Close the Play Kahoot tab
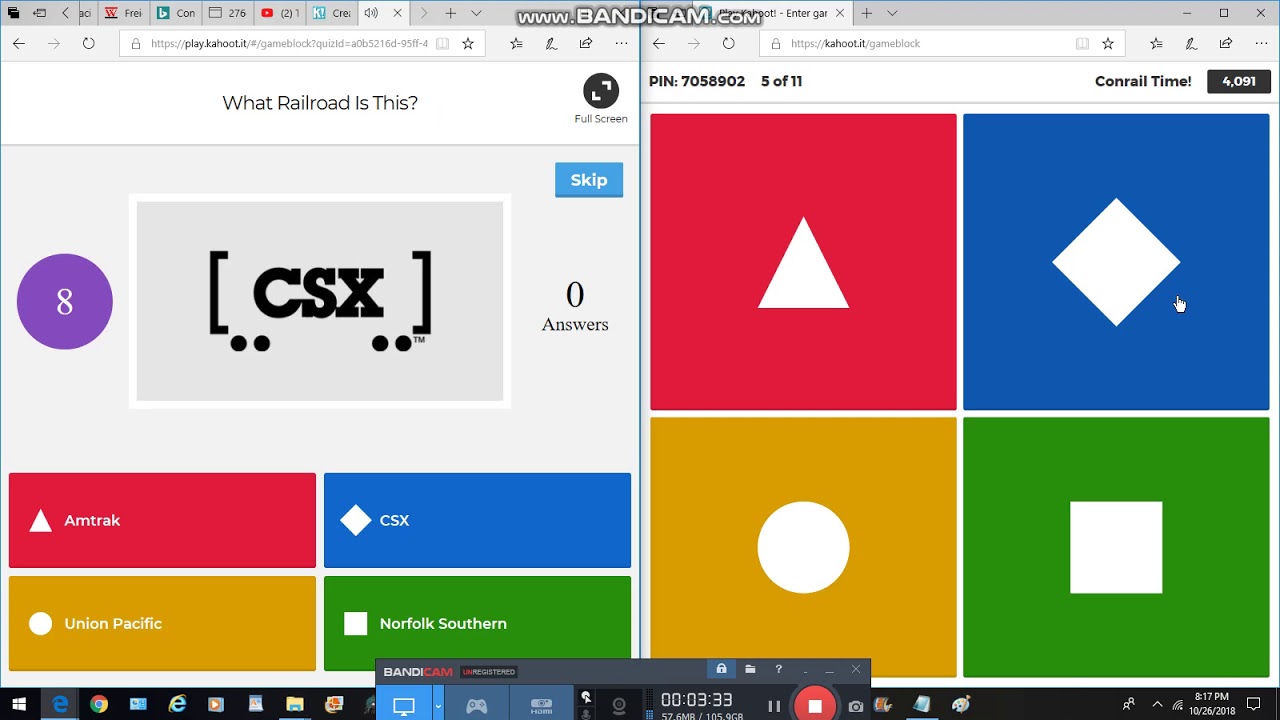 [x=840, y=13]
